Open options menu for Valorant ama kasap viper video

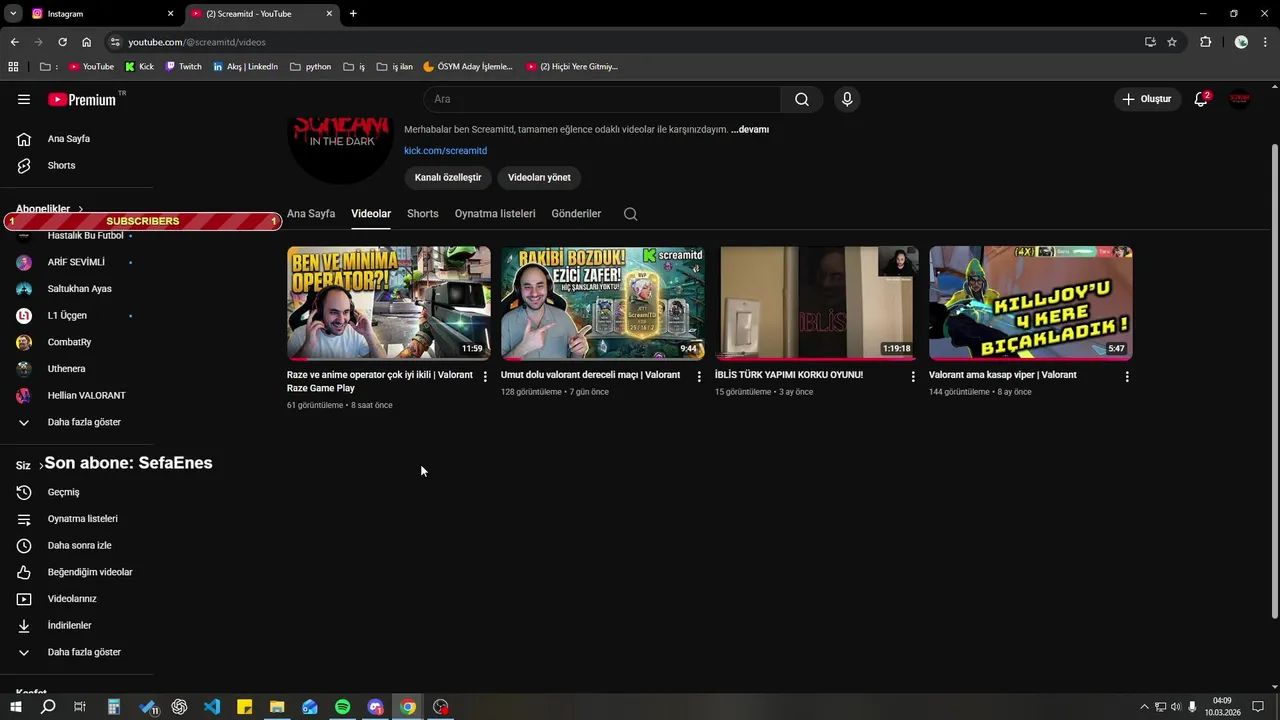[x=1127, y=377]
